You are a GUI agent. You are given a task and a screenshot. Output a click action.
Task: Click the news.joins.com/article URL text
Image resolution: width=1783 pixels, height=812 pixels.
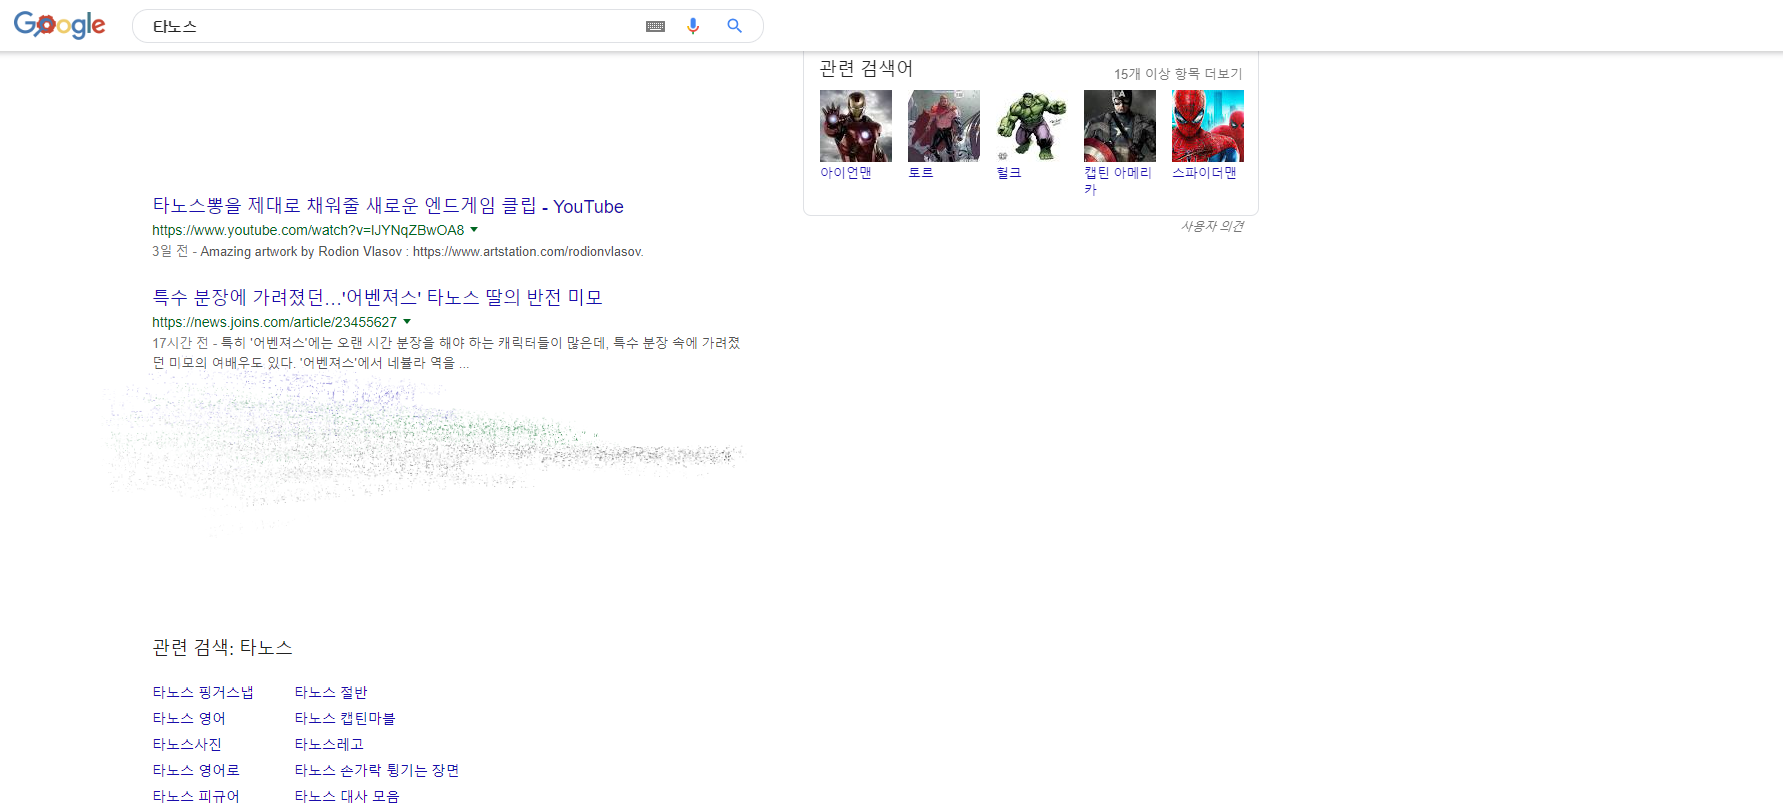point(275,322)
